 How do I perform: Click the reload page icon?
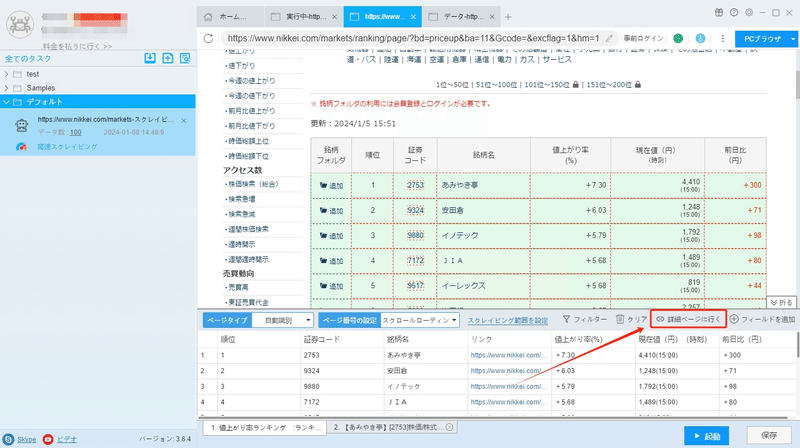[208, 38]
